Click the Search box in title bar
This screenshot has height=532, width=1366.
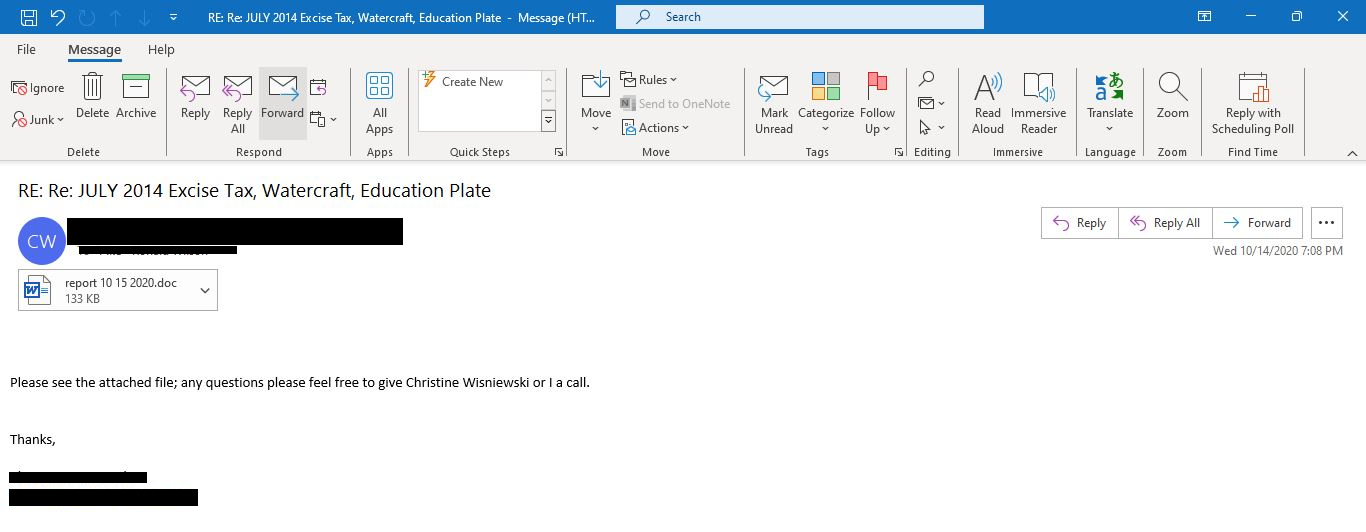click(800, 17)
